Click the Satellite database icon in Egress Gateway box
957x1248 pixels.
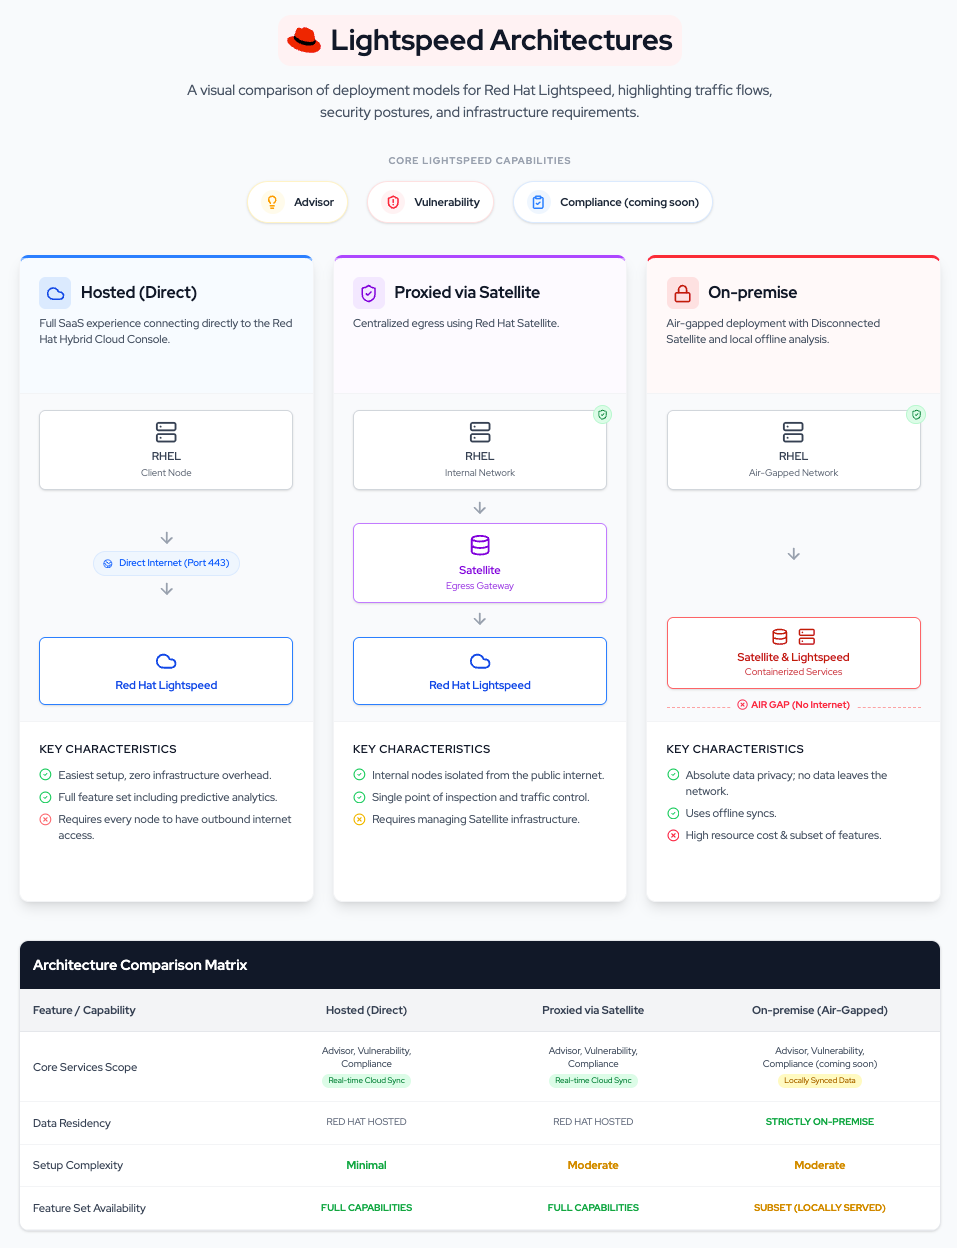(480, 545)
